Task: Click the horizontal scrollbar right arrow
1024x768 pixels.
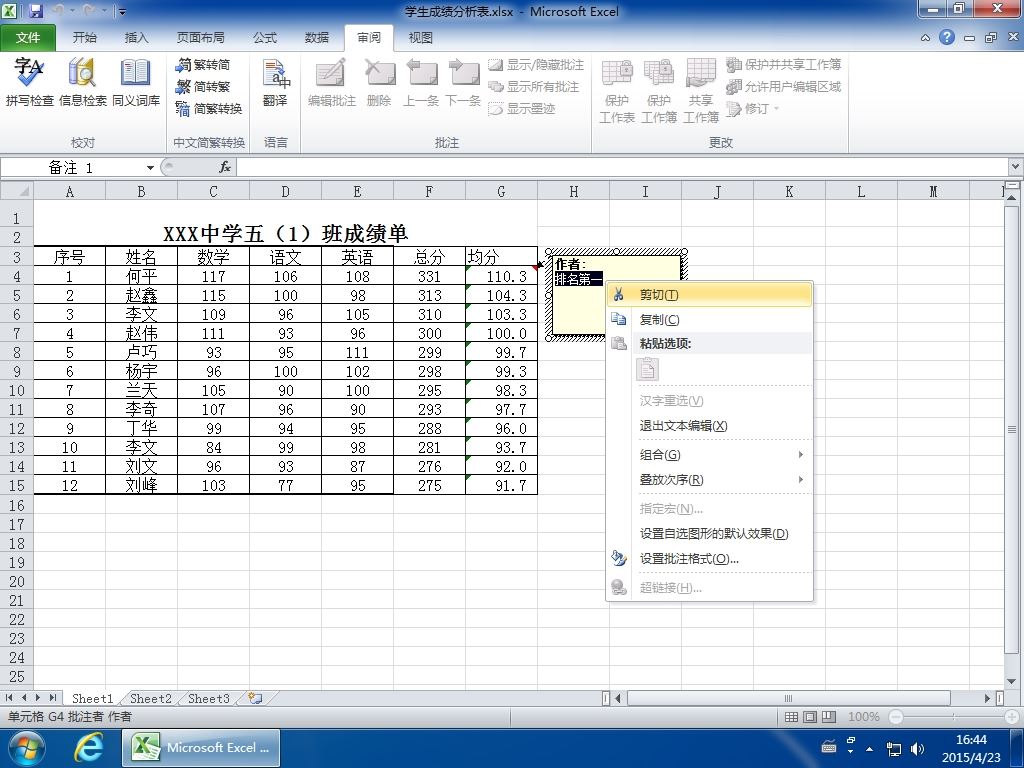Action: 987,698
